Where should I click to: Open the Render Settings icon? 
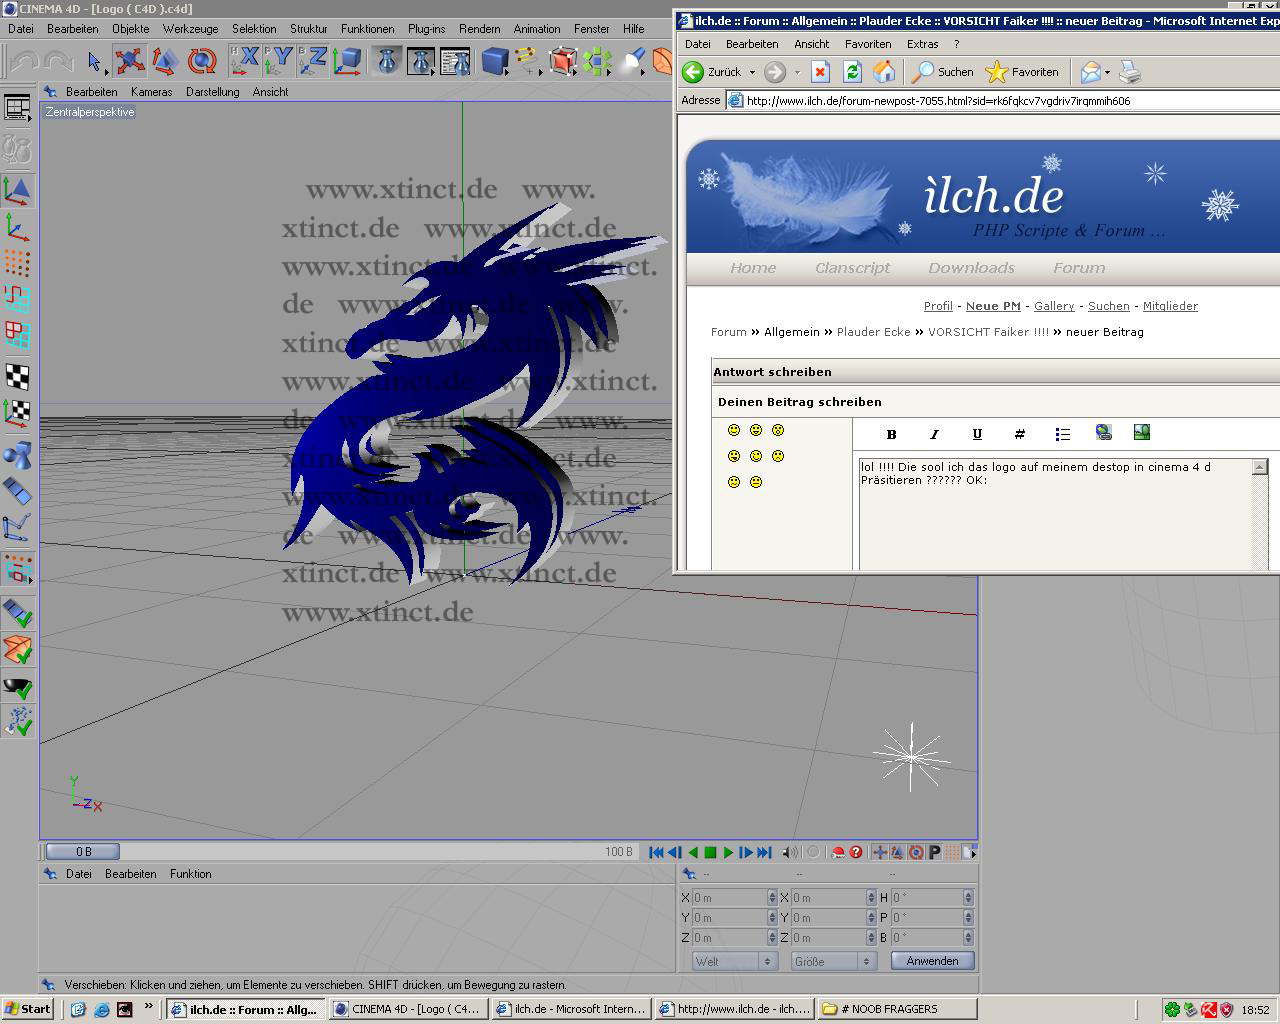pyautogui.click(x=455, y=62)
